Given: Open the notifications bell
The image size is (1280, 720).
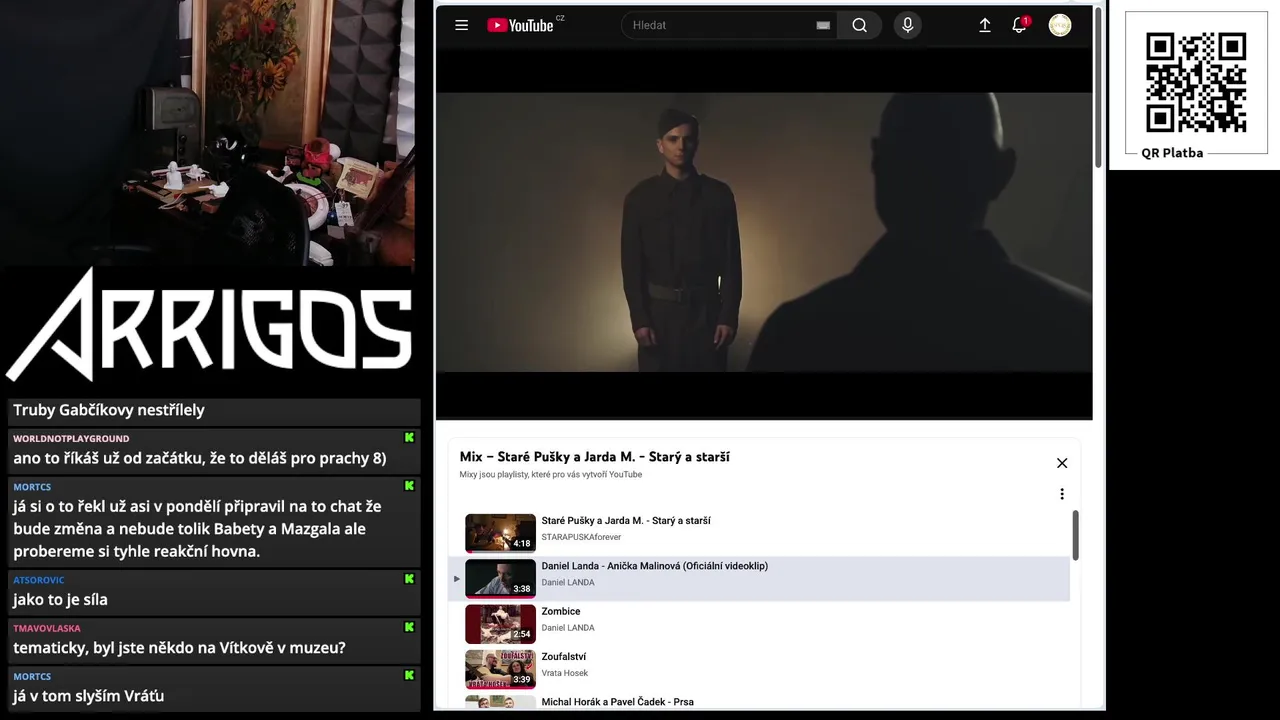Looking at the screenshot, I should (x=1019, y=25).
